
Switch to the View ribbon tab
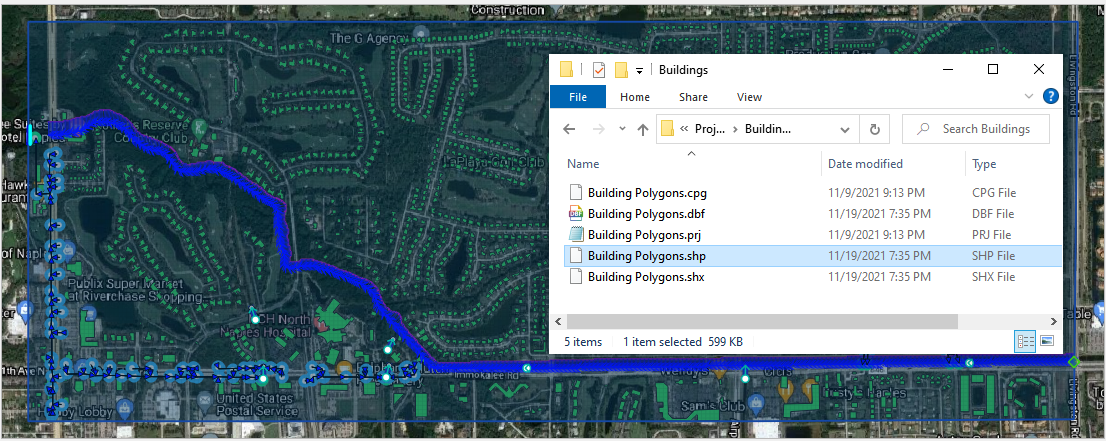[x=749, y=97]
